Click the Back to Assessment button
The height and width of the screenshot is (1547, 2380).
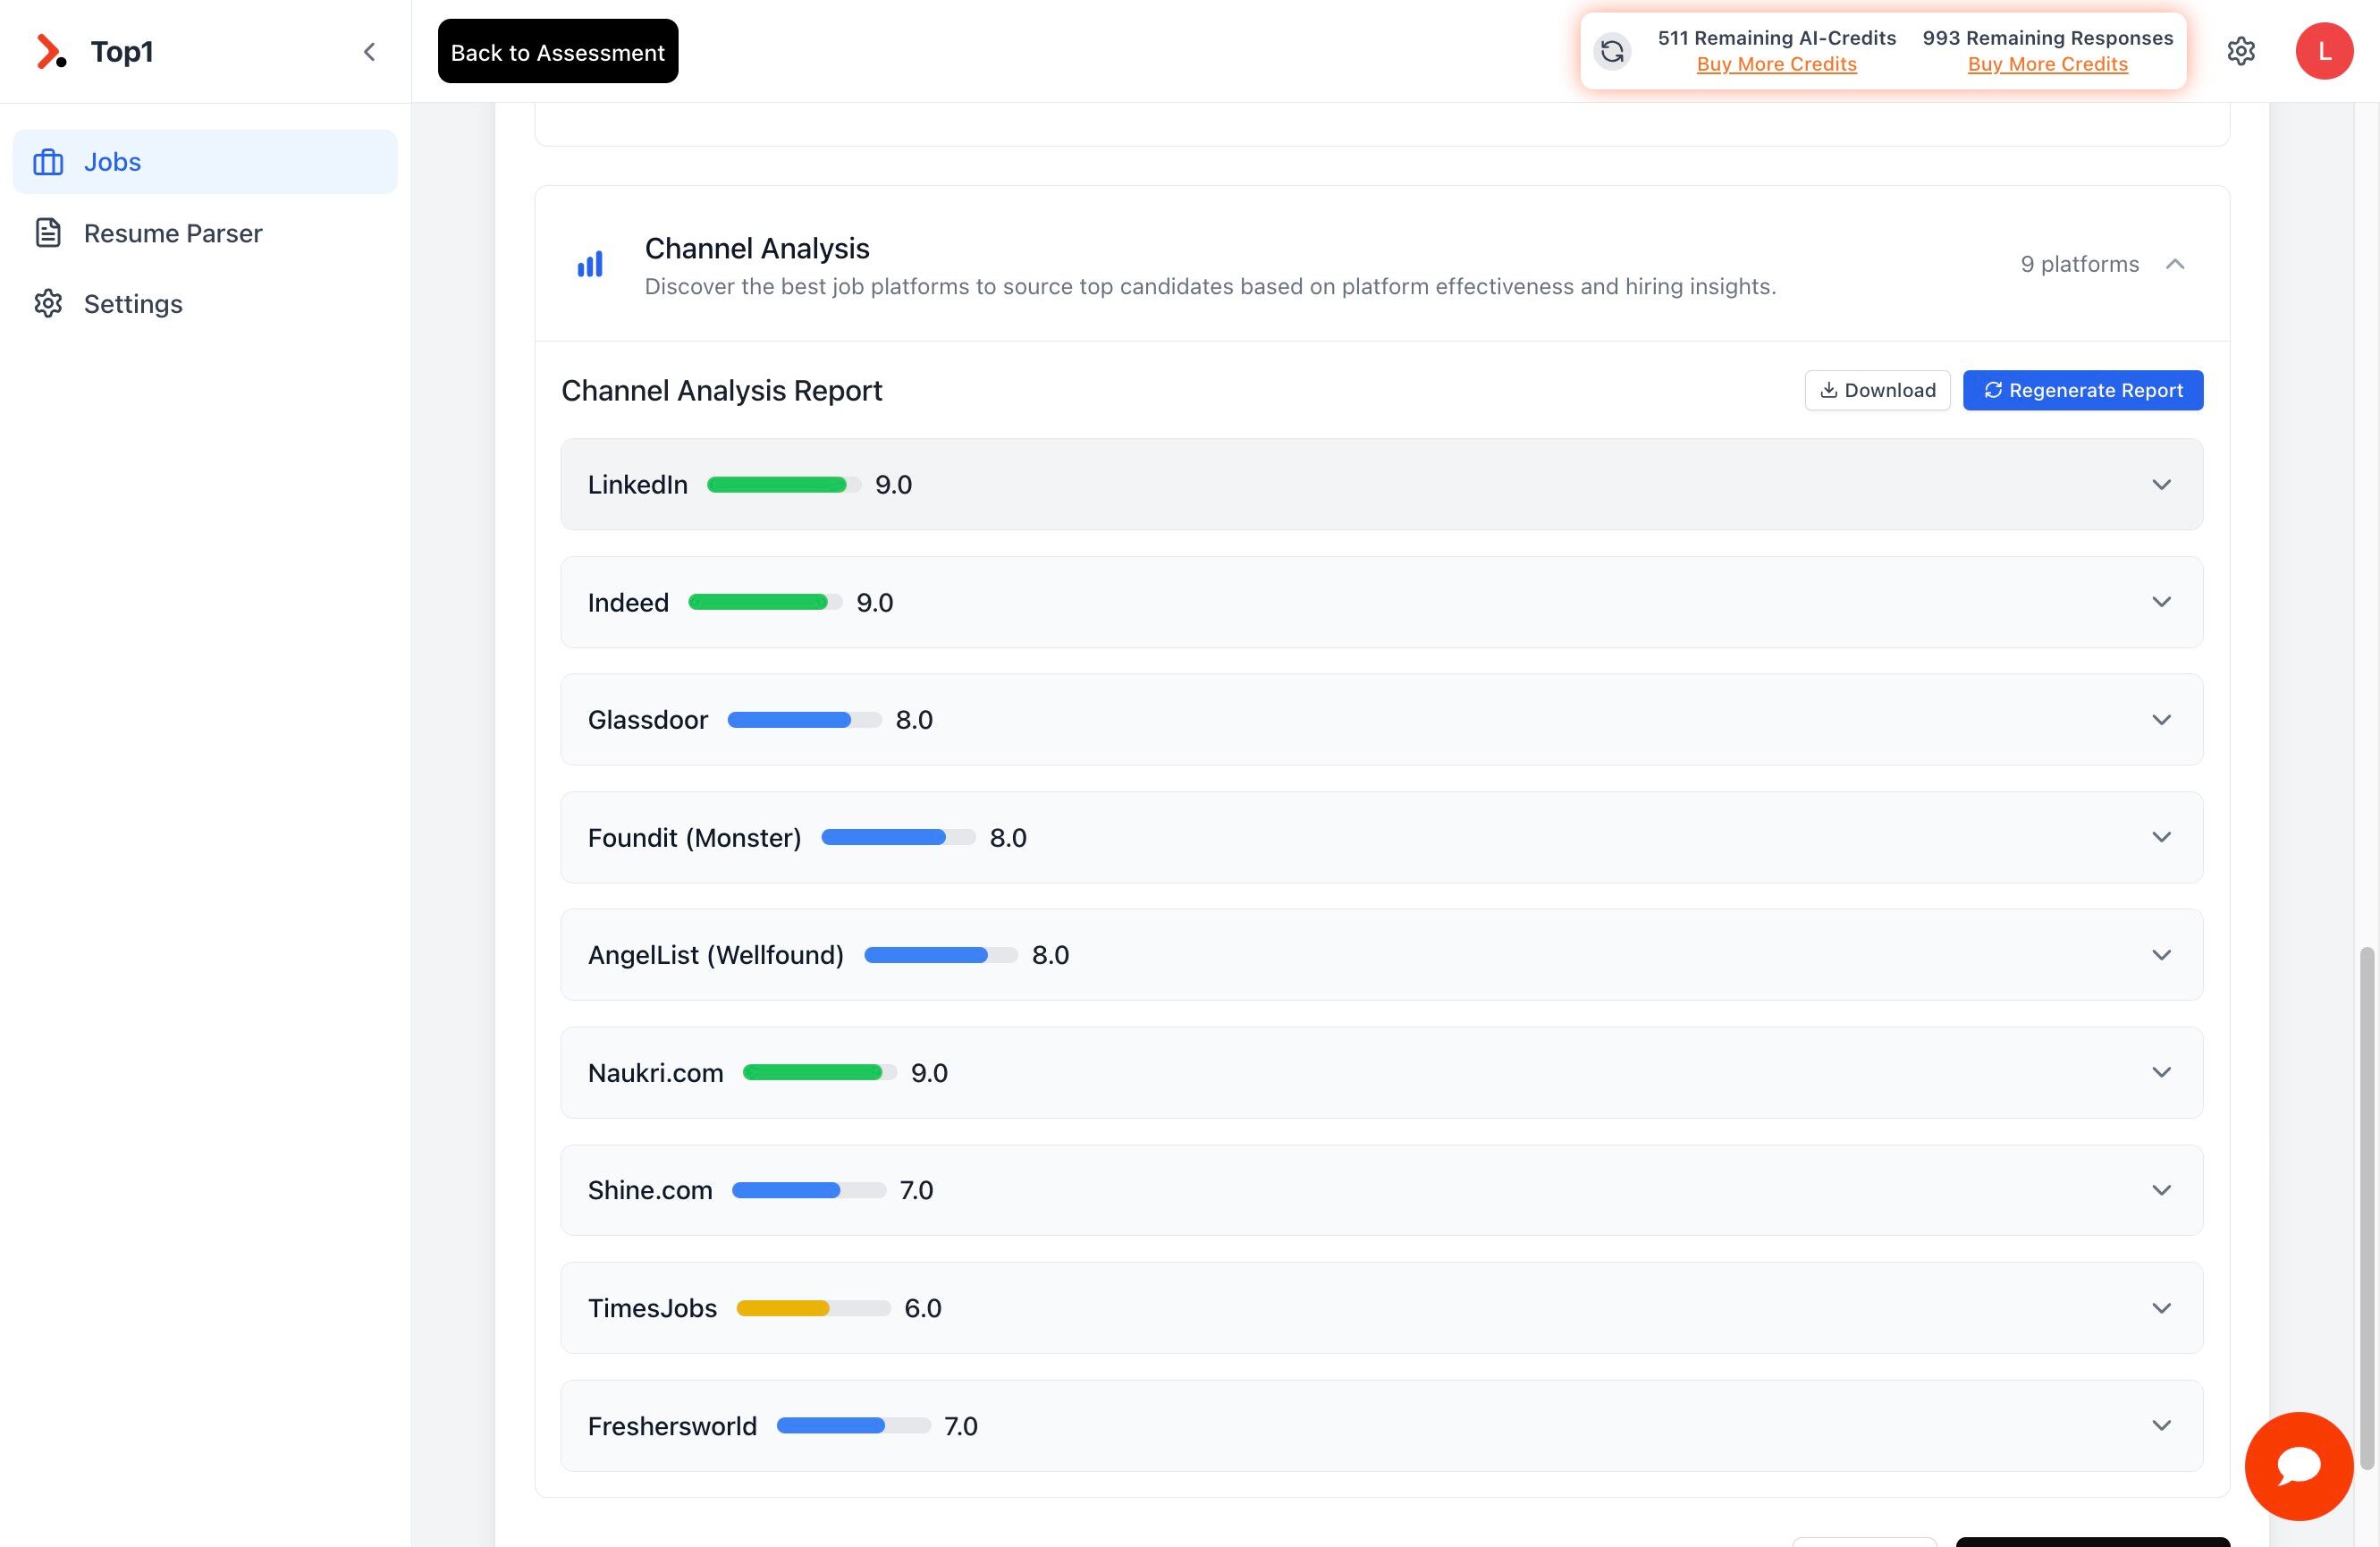pos(557,51)
